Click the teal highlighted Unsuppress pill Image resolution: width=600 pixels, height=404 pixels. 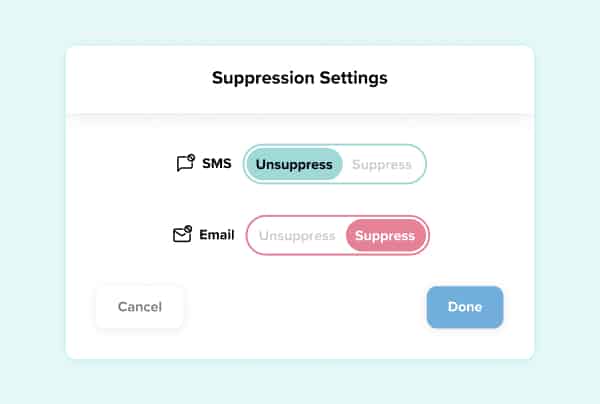tap(294, 164)
